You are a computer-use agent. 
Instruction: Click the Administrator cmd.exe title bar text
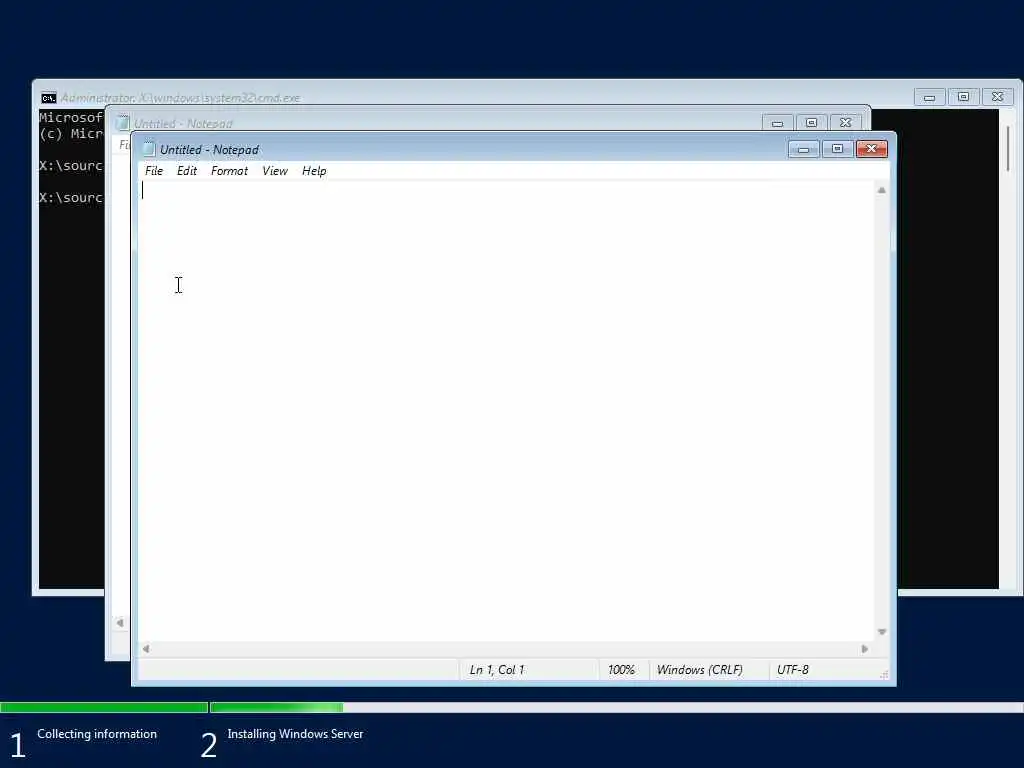click(x=180, y=98)
